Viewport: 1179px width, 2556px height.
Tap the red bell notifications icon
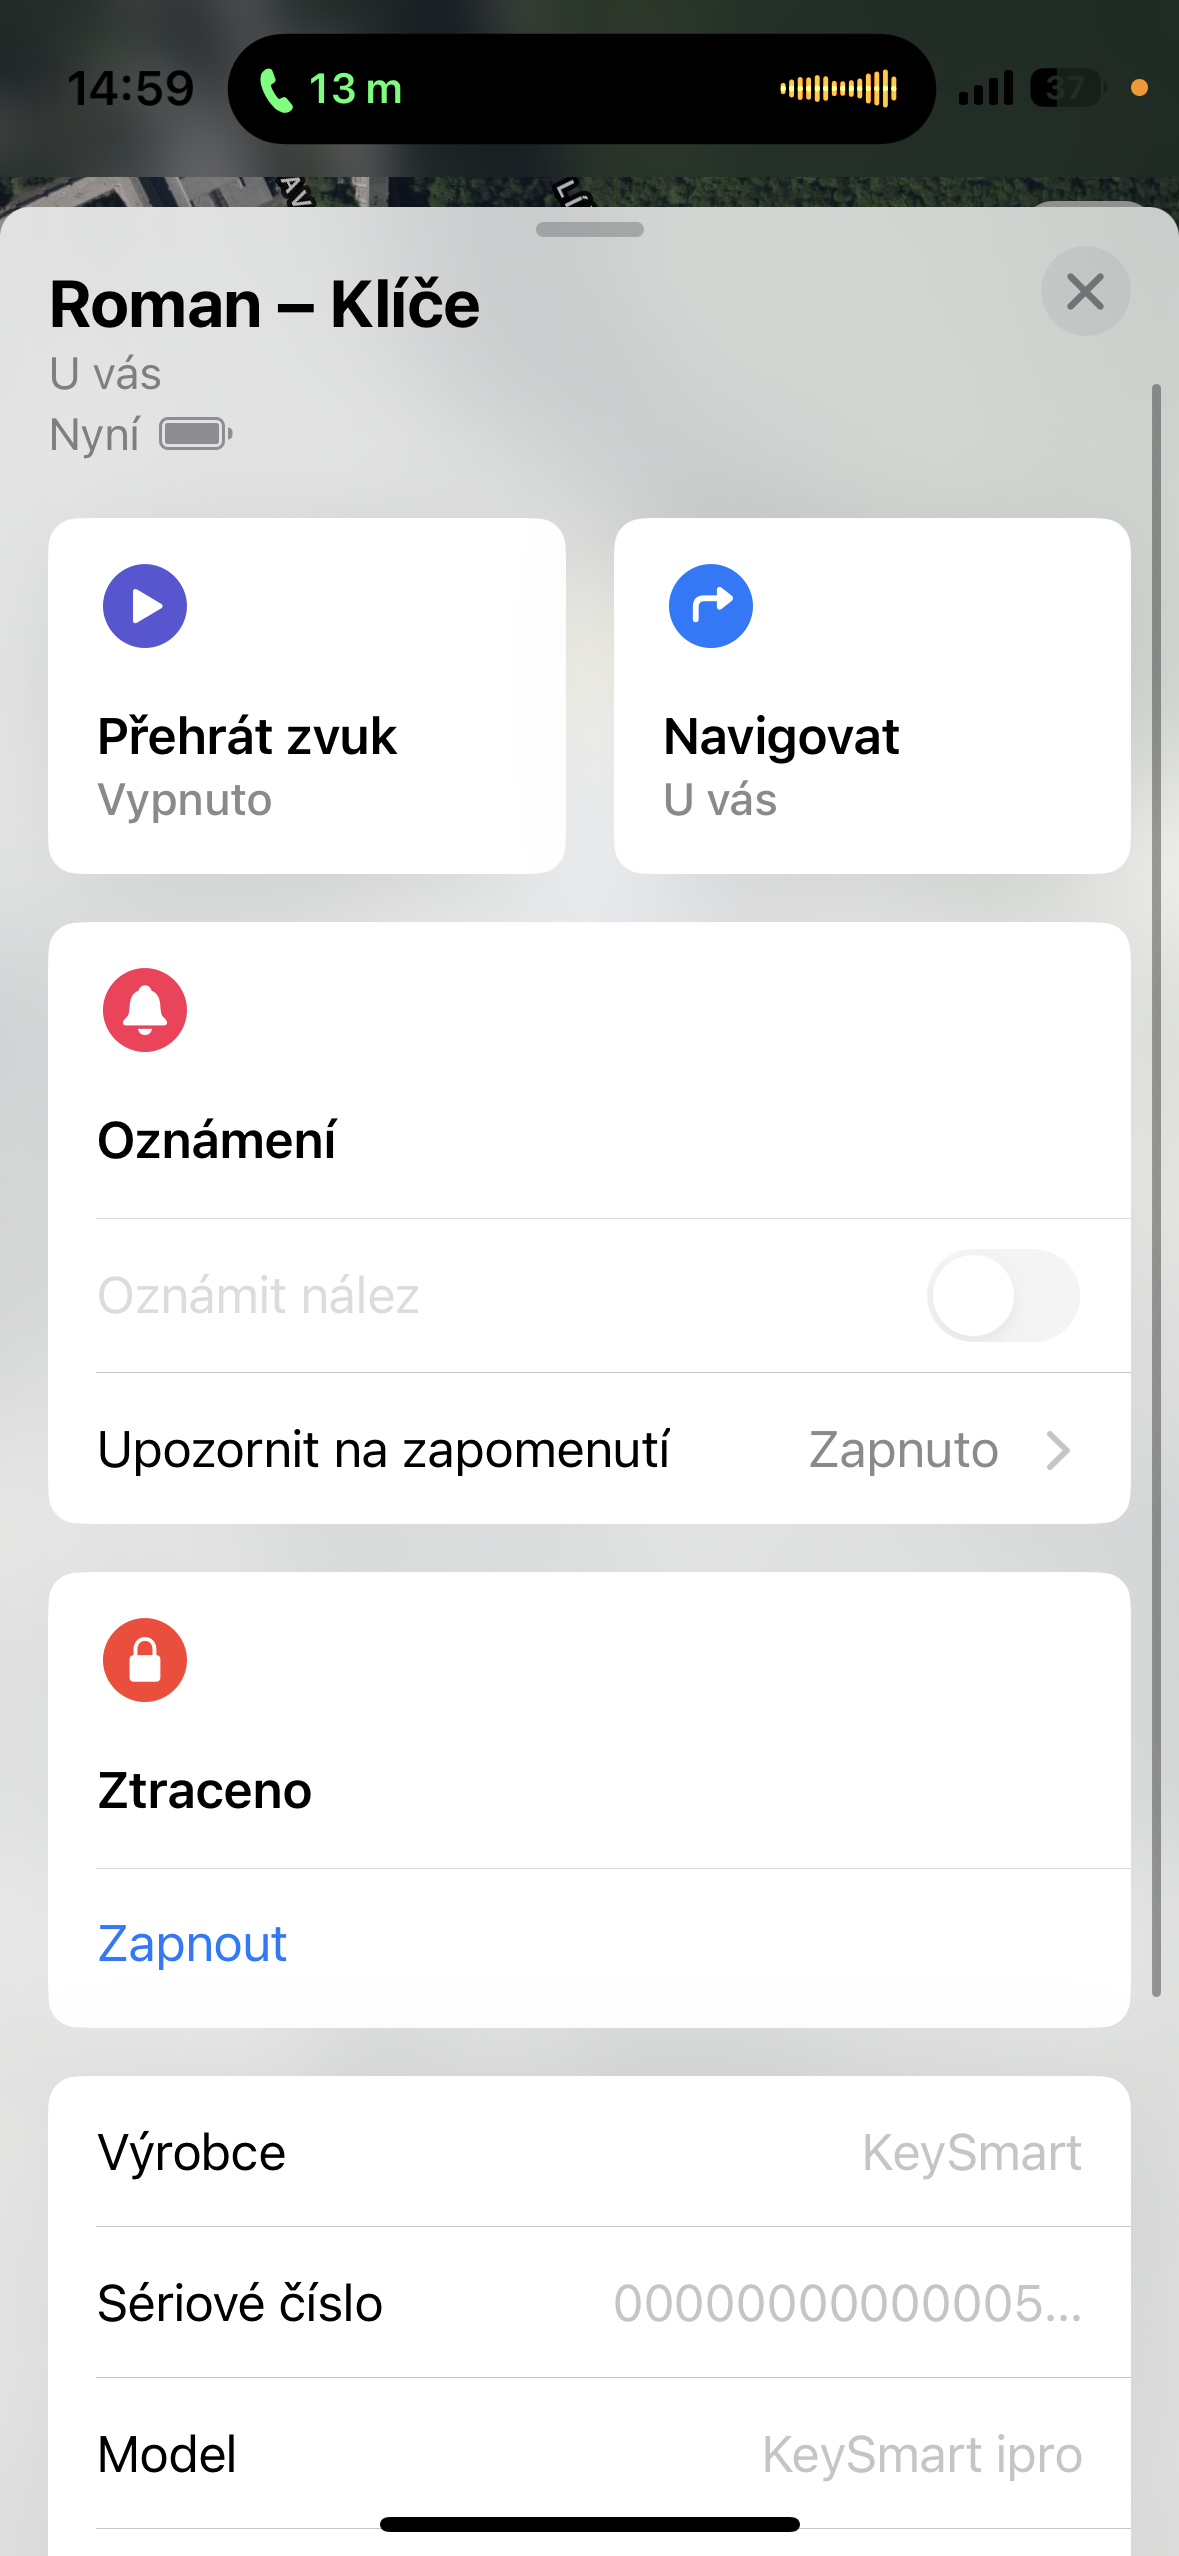(145, 1010)
